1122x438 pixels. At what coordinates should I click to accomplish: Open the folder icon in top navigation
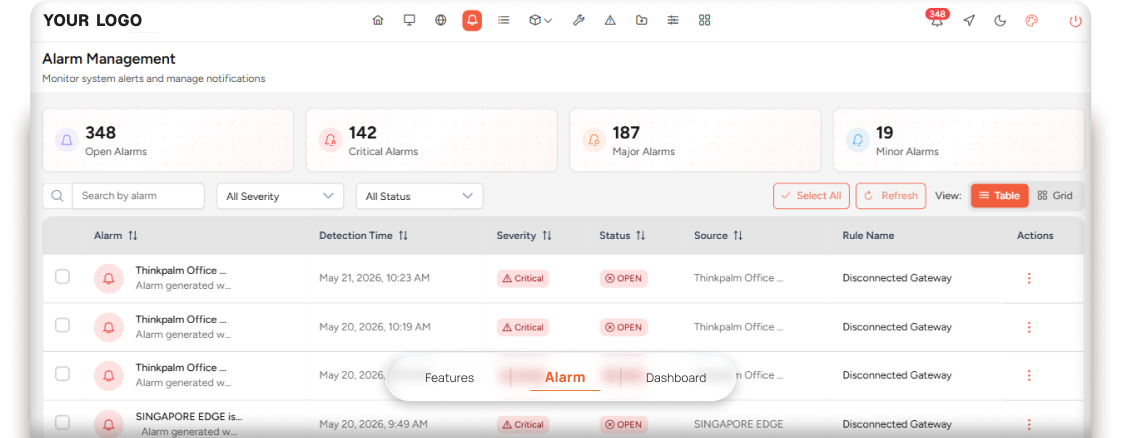tap(642, 21)
